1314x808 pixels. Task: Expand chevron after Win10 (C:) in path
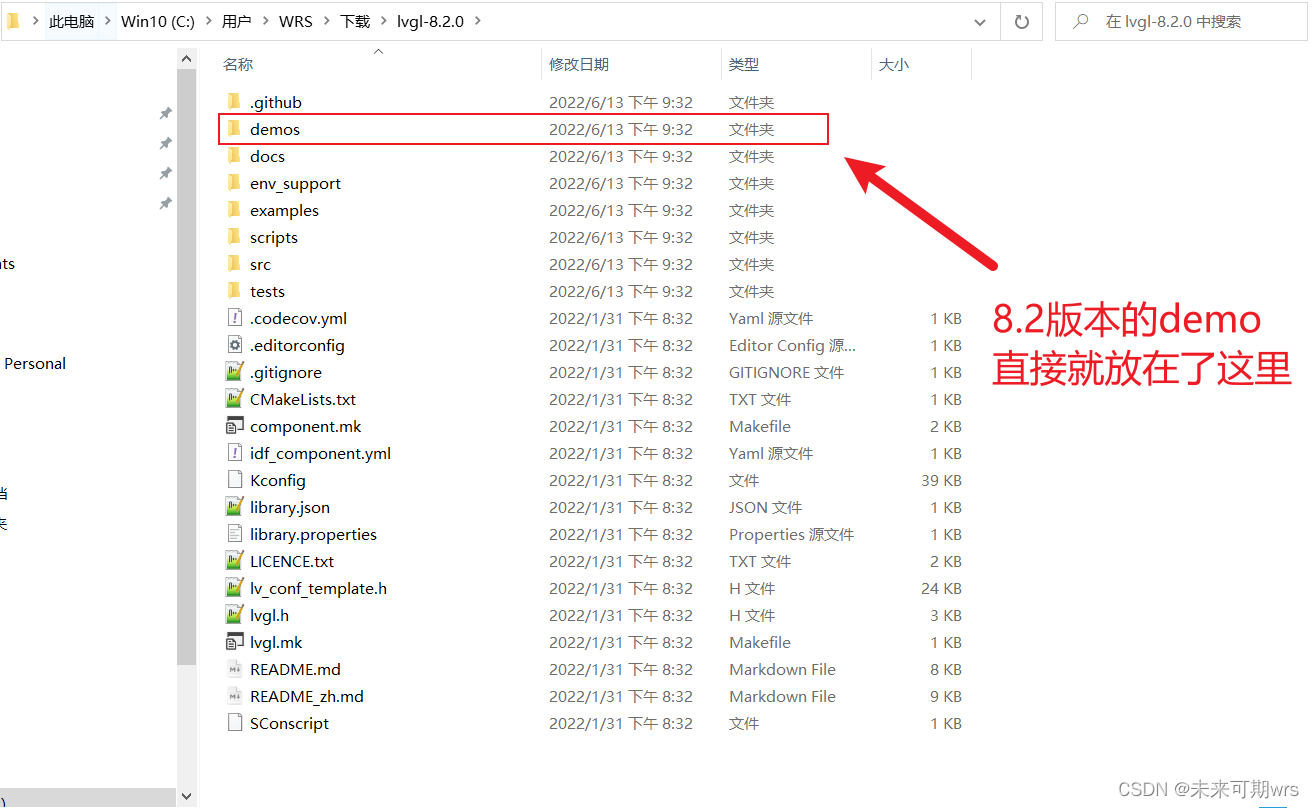pos(208,21)
